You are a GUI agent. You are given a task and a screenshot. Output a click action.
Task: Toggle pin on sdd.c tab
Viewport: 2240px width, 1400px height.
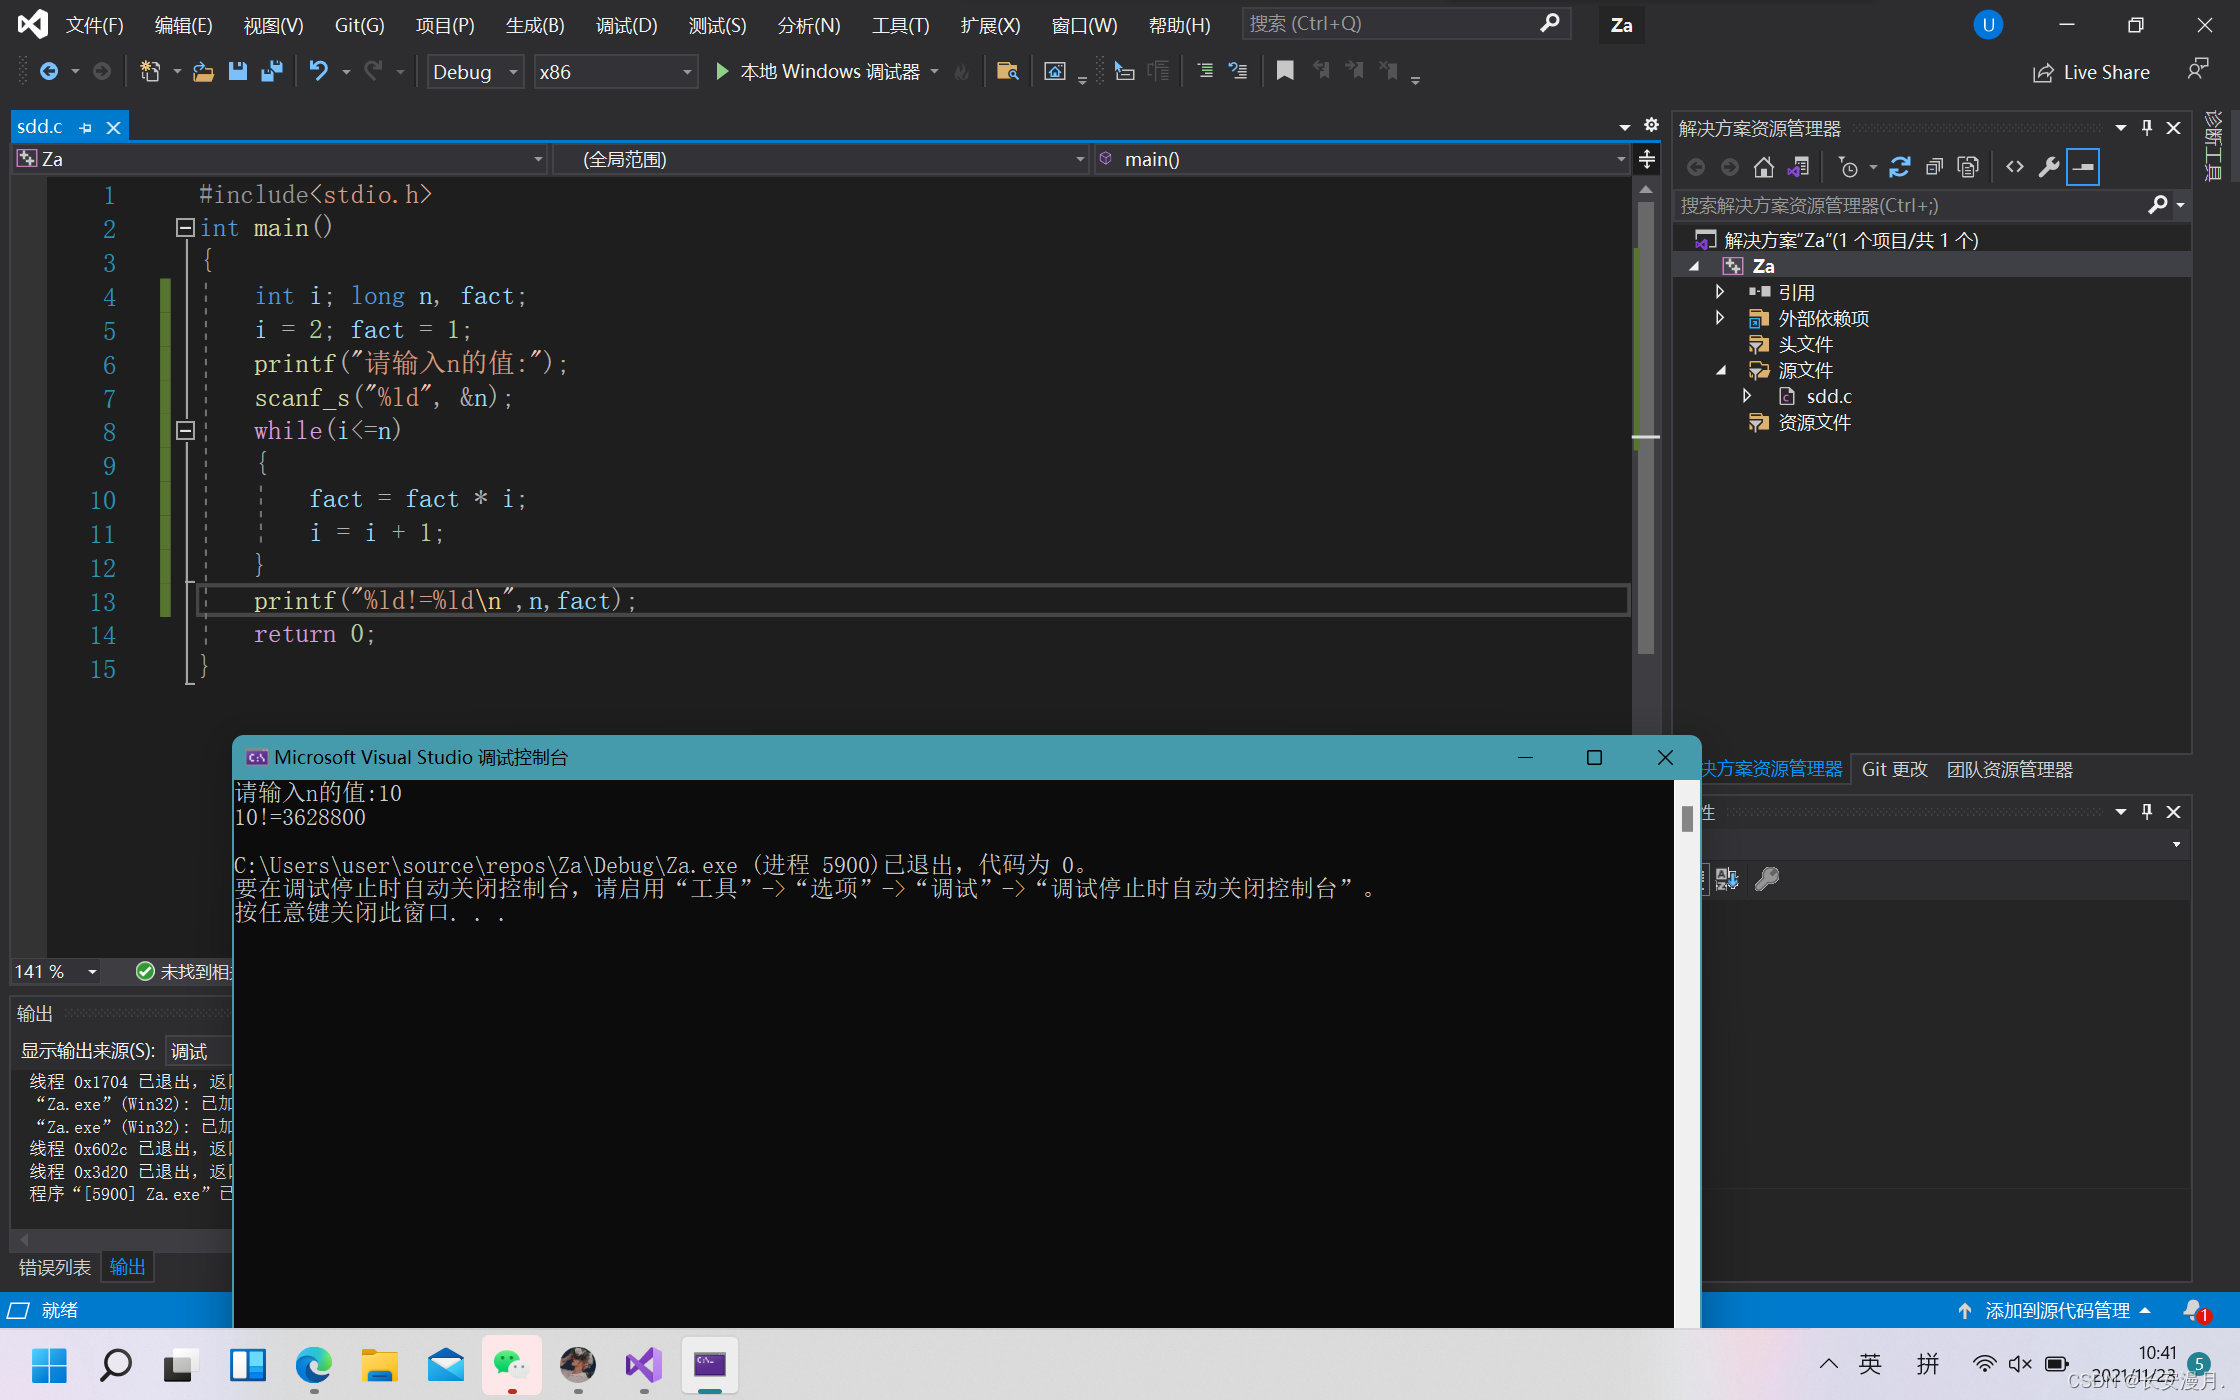tap(86, 127)
